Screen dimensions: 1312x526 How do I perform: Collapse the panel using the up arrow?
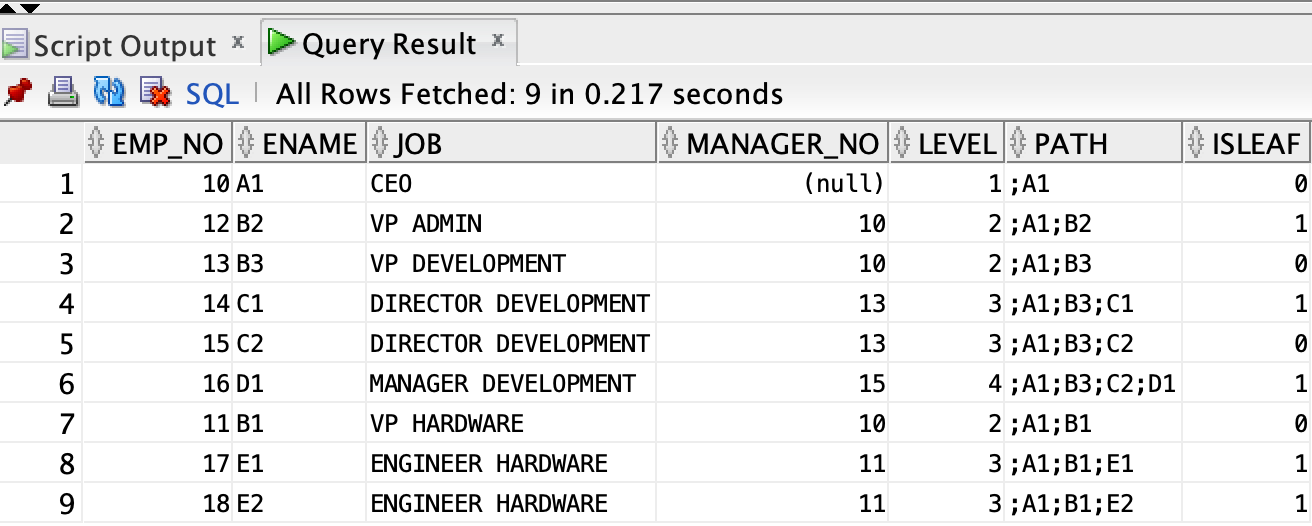coord(10,8)
